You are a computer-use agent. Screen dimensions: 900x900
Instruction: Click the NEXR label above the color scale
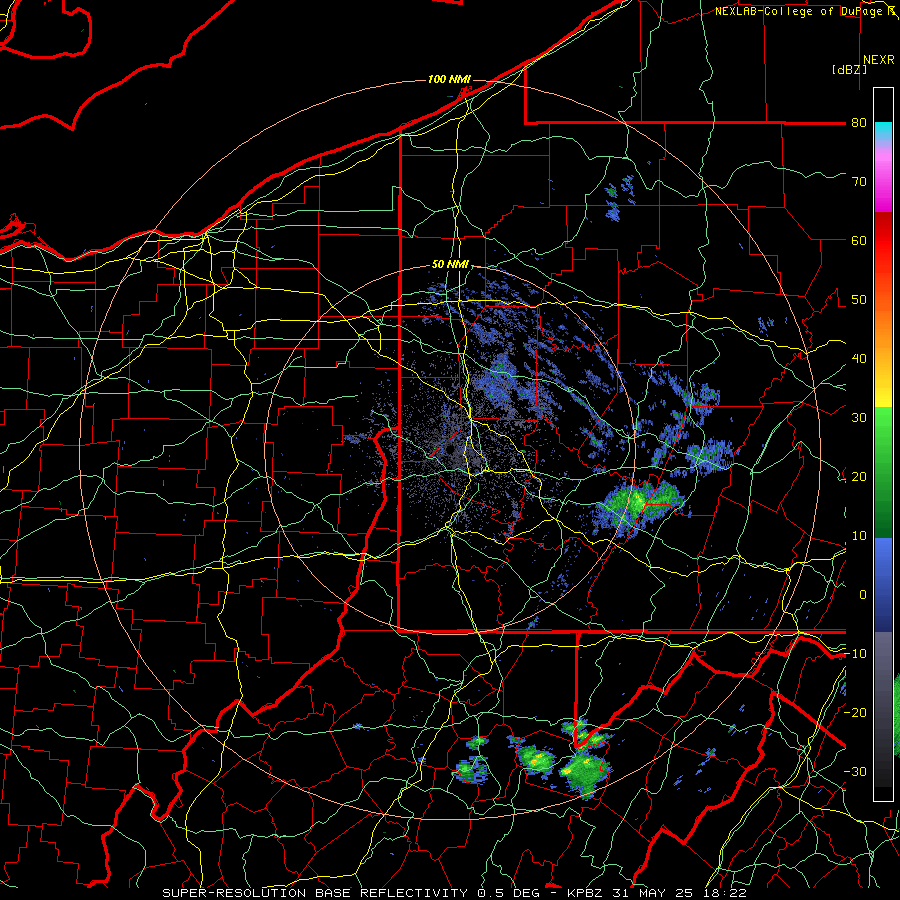click(878, 60)
